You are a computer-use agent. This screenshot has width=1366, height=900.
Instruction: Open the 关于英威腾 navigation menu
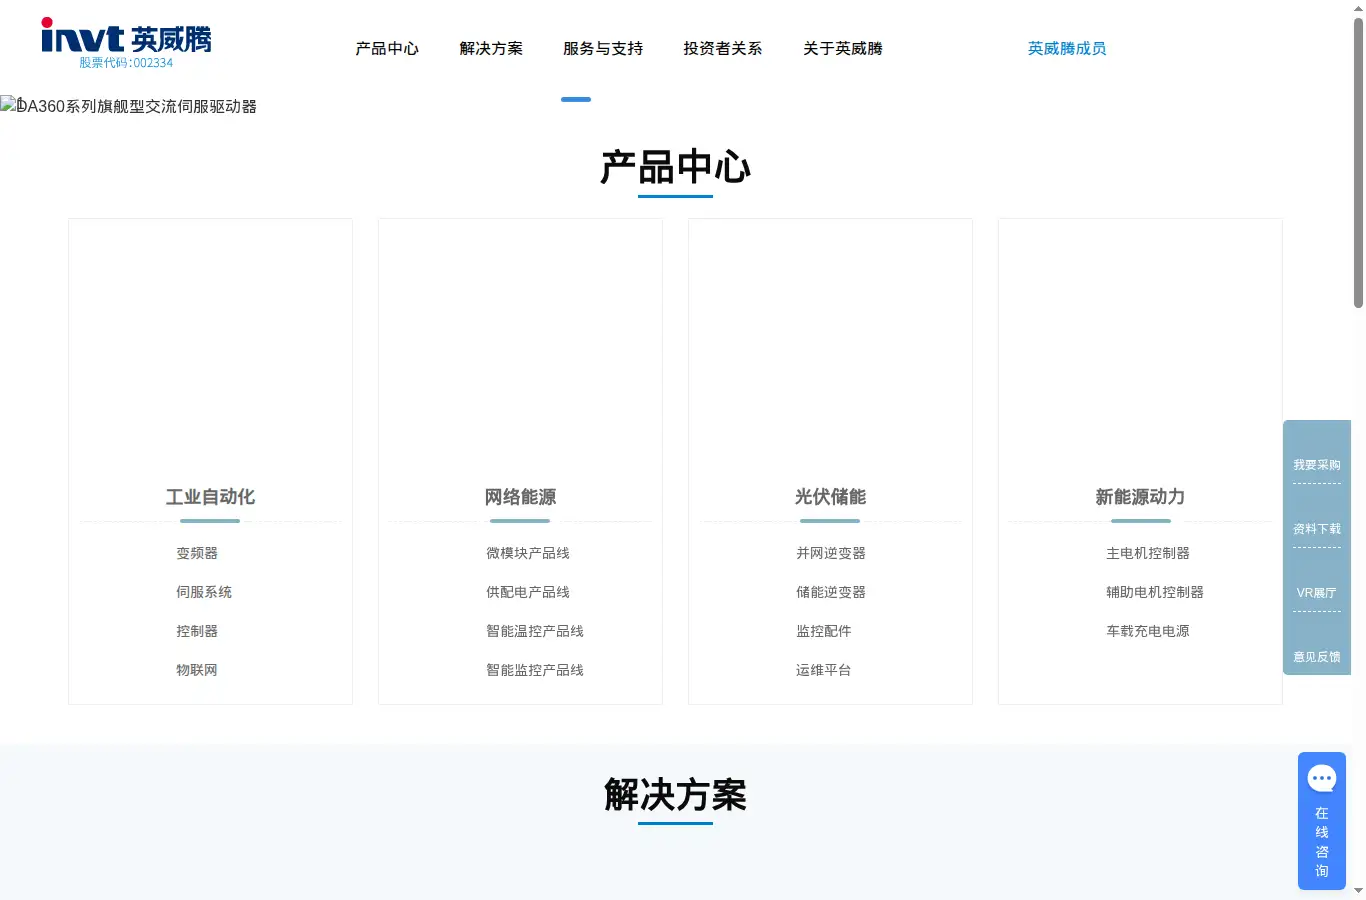[x=843, y=48]
